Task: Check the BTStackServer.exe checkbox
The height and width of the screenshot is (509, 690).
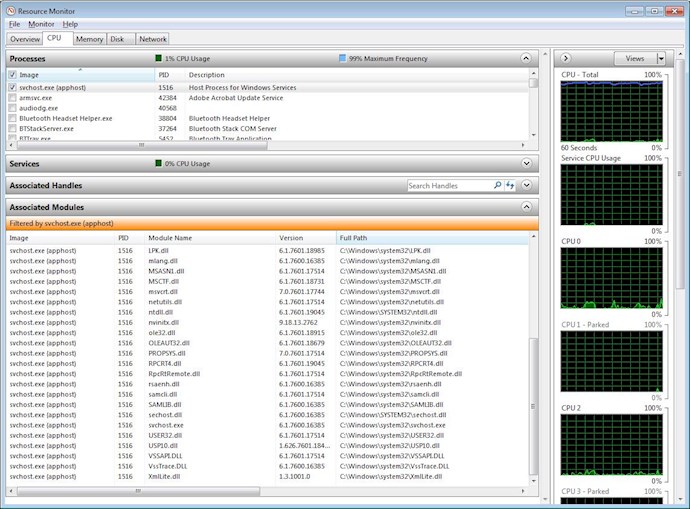Action: click(x=12, y=128)
